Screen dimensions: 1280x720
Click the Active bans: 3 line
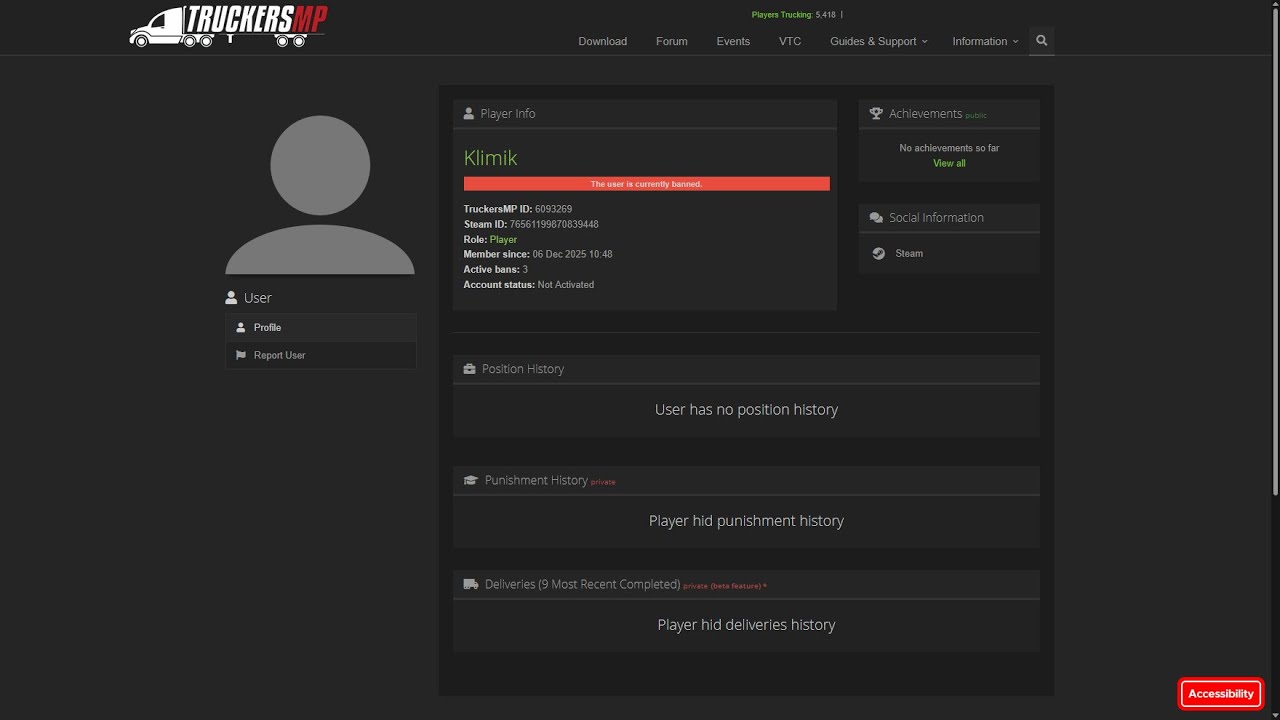click(496, 270)
